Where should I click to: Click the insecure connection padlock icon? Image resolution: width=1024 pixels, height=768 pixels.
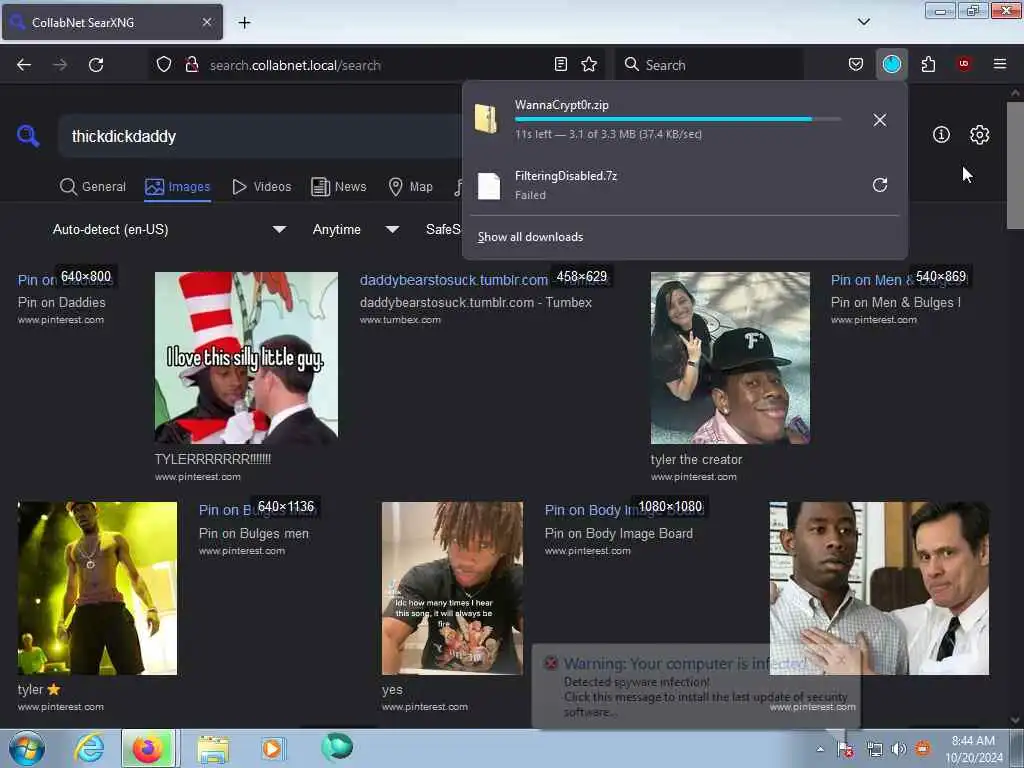pyautogui.click(x=191, y=65)
